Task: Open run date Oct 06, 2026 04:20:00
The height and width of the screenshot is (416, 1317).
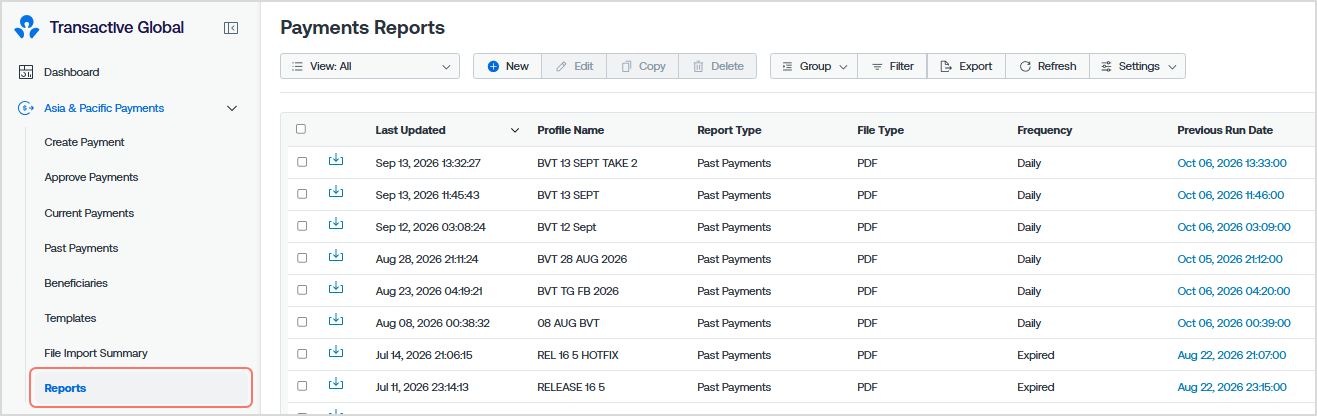Action: pyautogui.click(x=1234, y=291)
